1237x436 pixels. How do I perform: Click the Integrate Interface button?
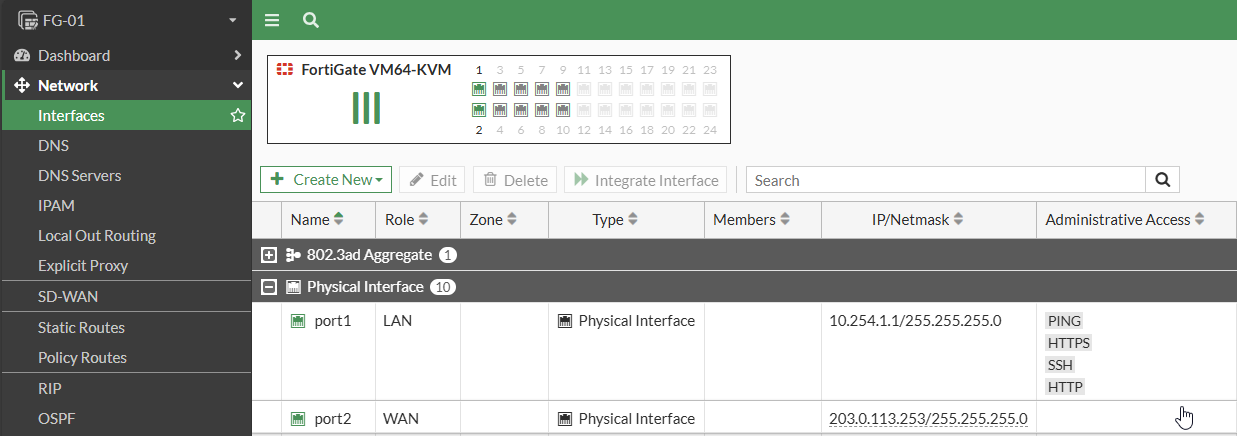[646, 180]
